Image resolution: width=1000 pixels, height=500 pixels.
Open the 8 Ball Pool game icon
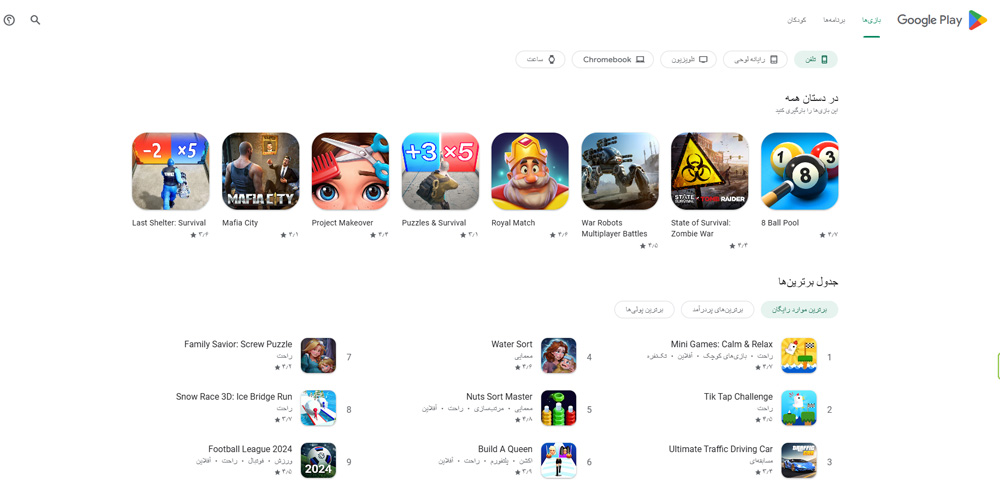pyautogui.click(x=799, y=171)
